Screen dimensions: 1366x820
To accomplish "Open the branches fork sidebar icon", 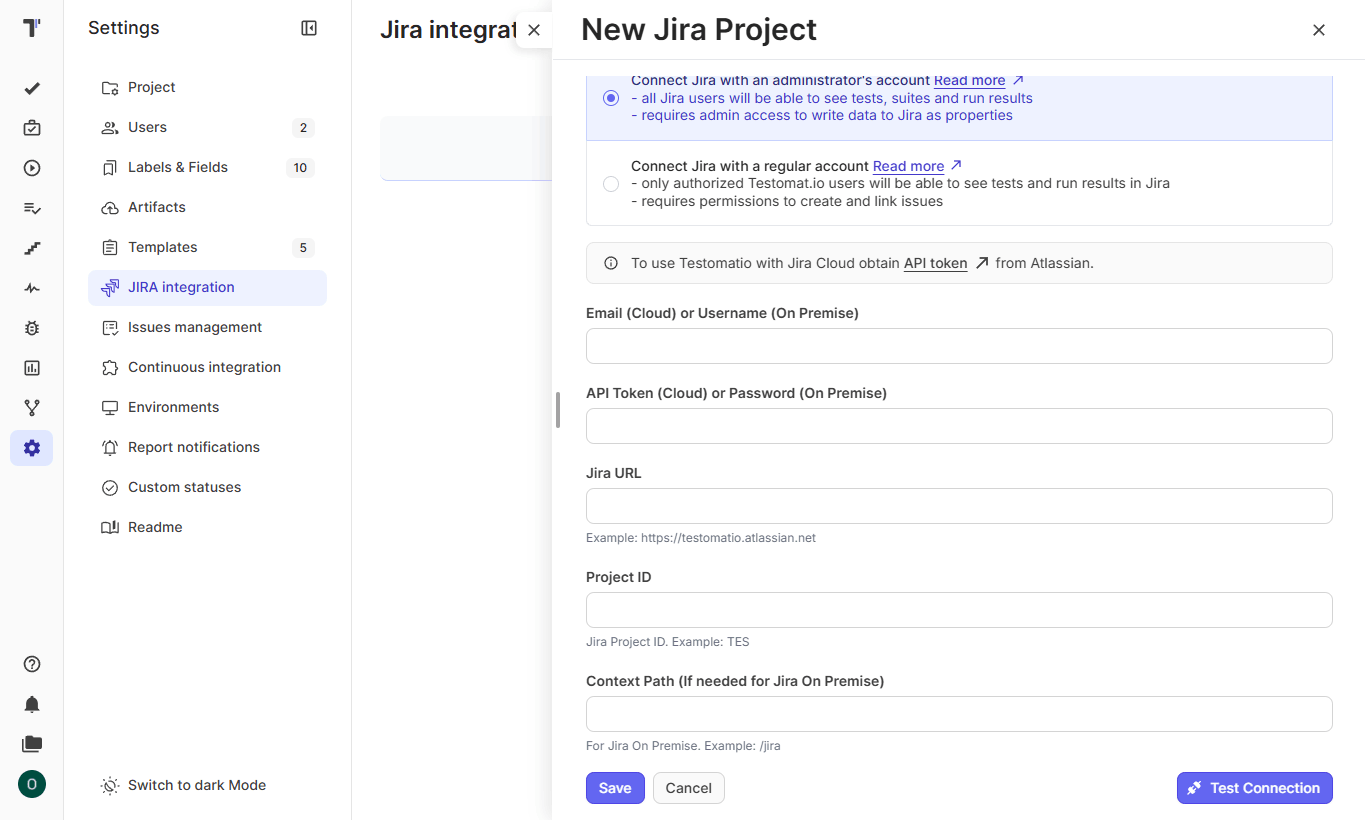I will (32, 408).
